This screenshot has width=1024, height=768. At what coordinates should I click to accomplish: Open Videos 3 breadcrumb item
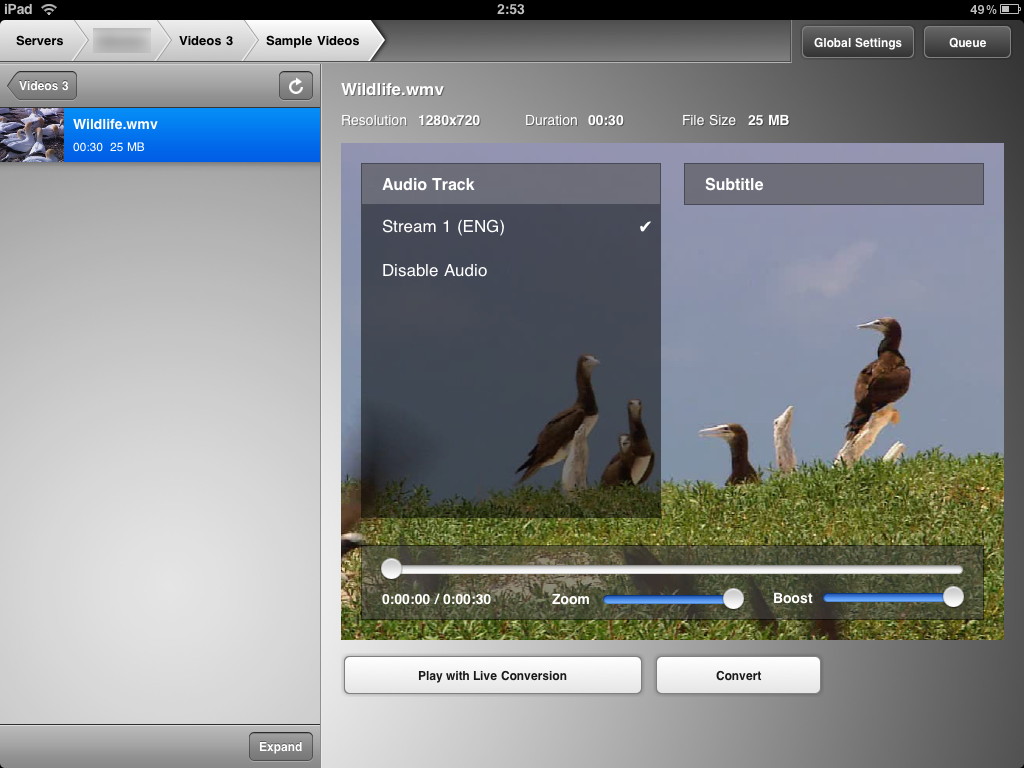point(206,41)
